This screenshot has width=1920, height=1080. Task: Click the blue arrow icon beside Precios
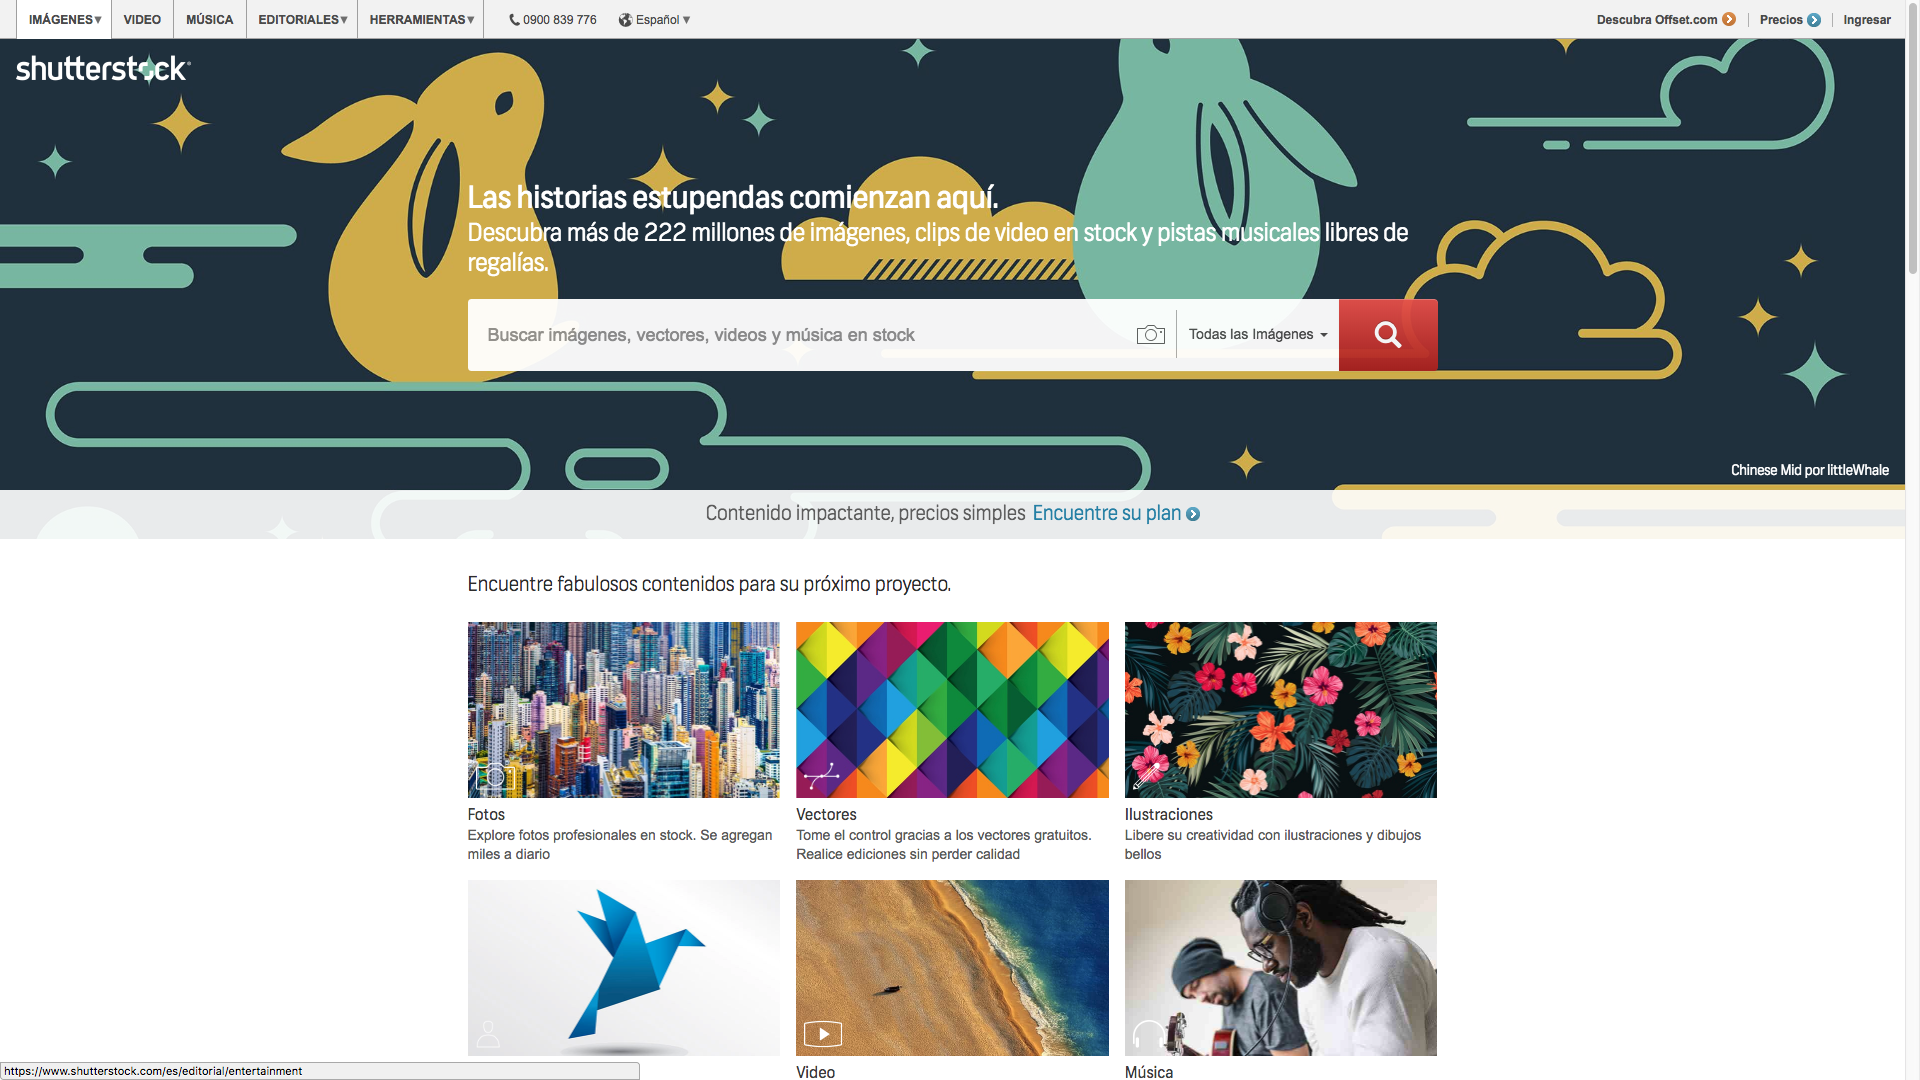click(x=1814, y=19)
